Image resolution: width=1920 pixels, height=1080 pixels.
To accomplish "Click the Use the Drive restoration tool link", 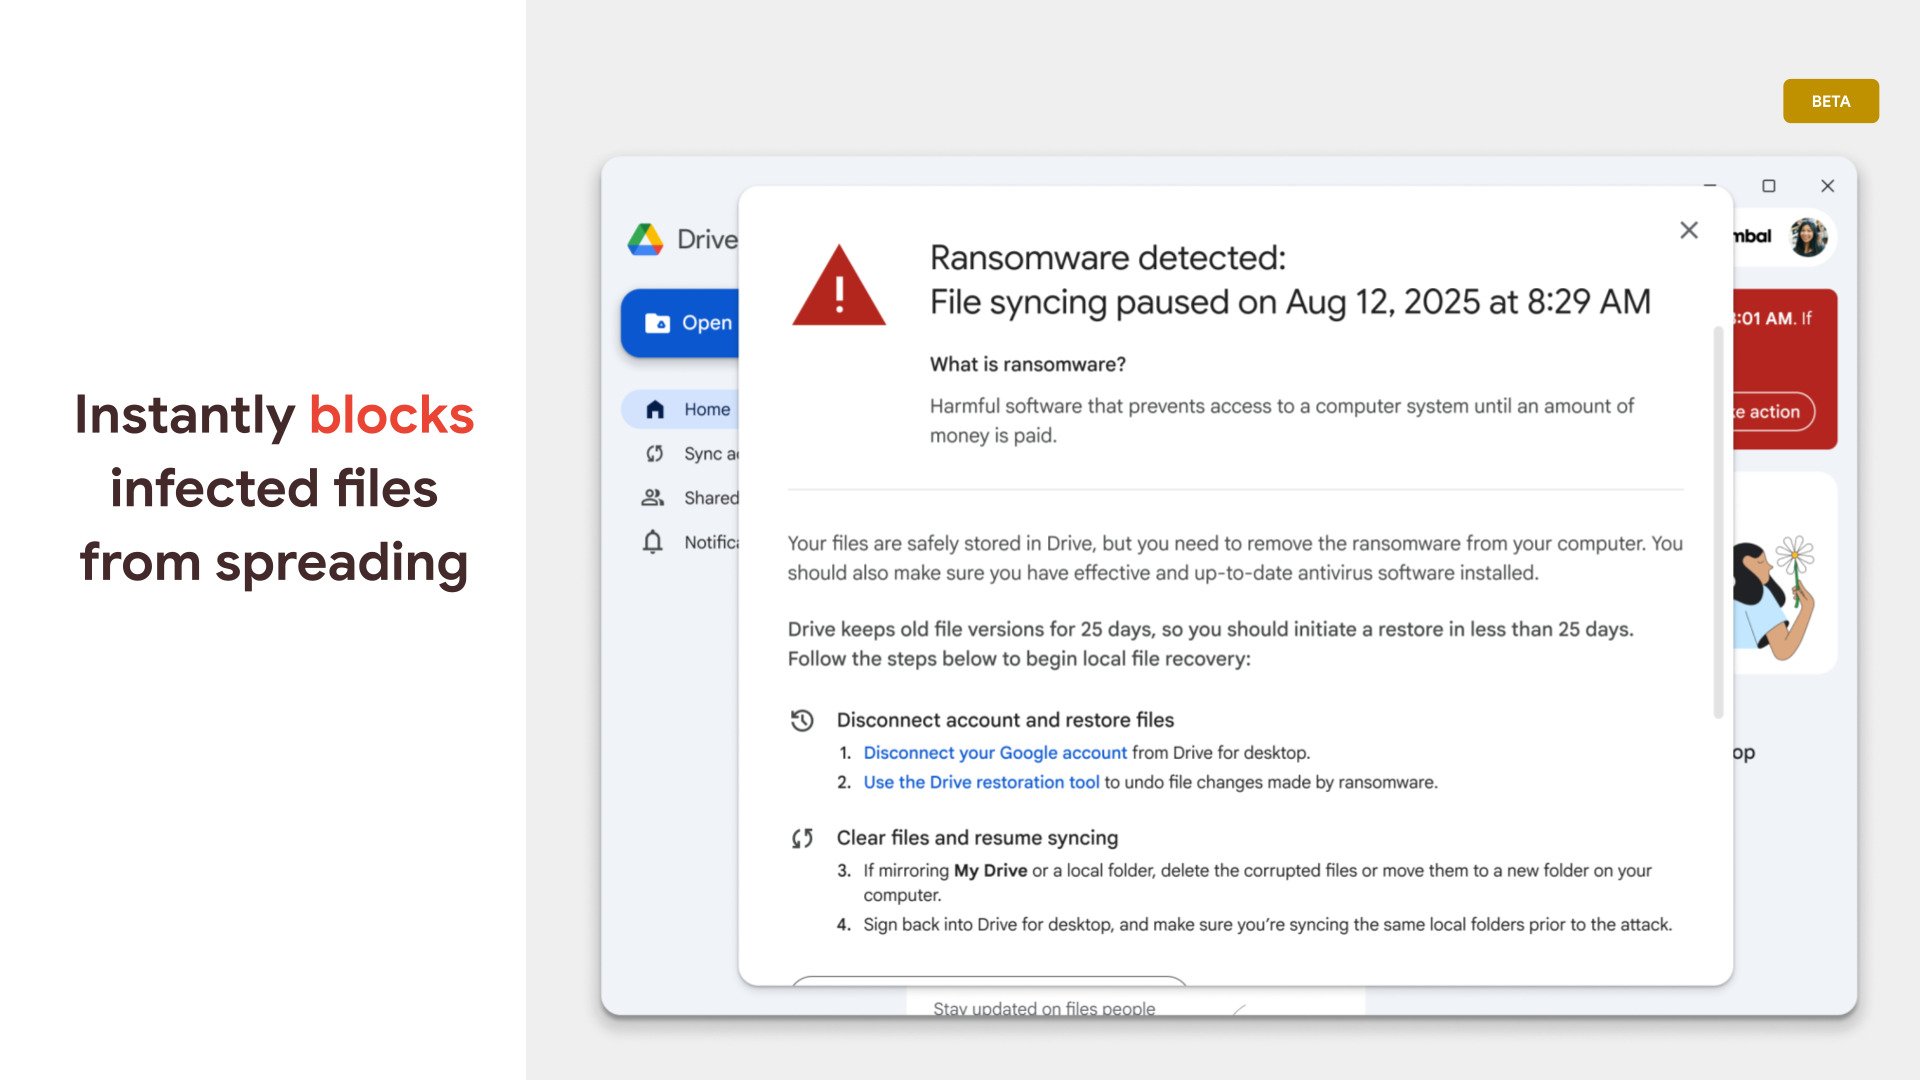I will [x=982, y=782].
